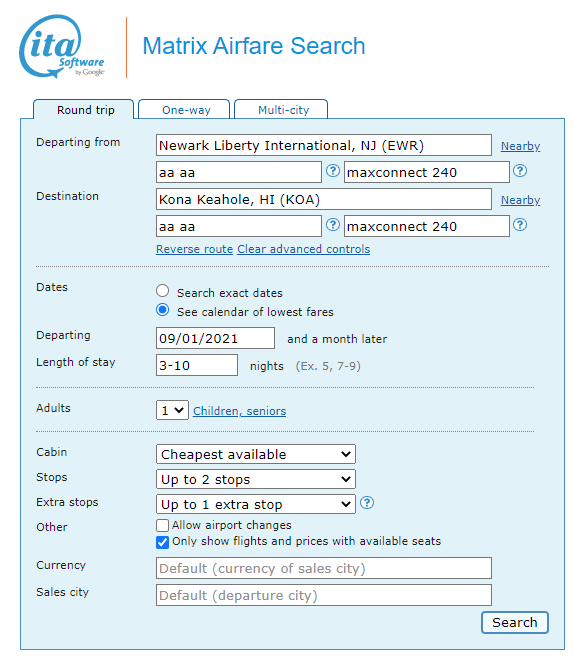Open help icon beside destination routing codes field
The height and width of the screenshot is (666, 573).
pos(333,225)
